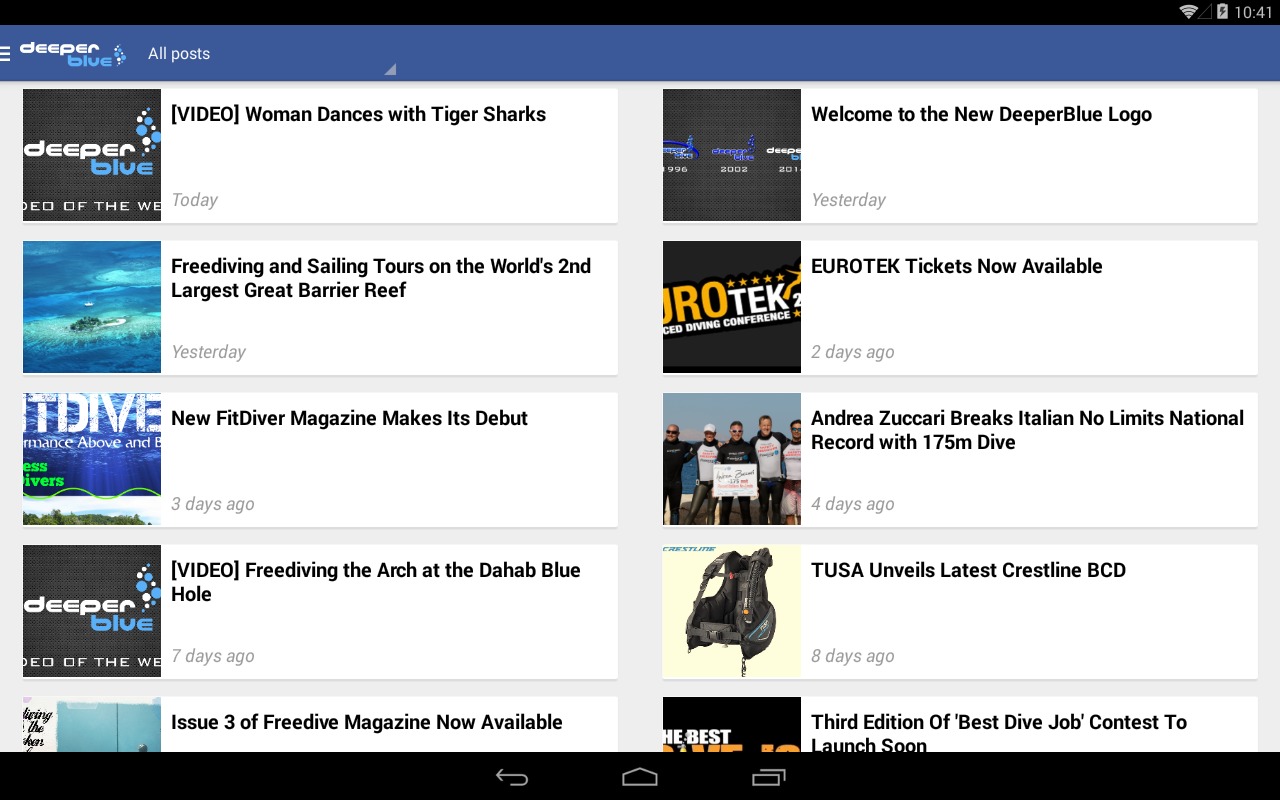Tap the DeeperBlue logo history thumbnail

click(x=732, y=155)
